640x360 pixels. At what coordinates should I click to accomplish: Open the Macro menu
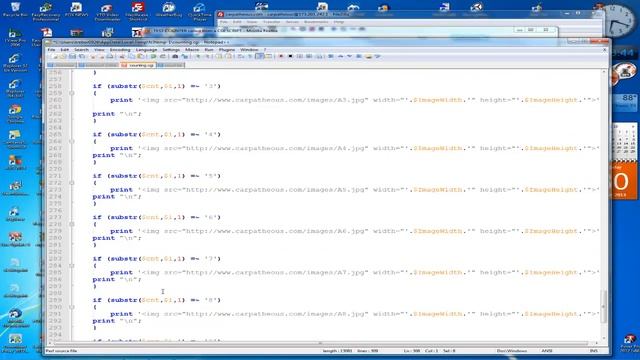click(192, 49)
